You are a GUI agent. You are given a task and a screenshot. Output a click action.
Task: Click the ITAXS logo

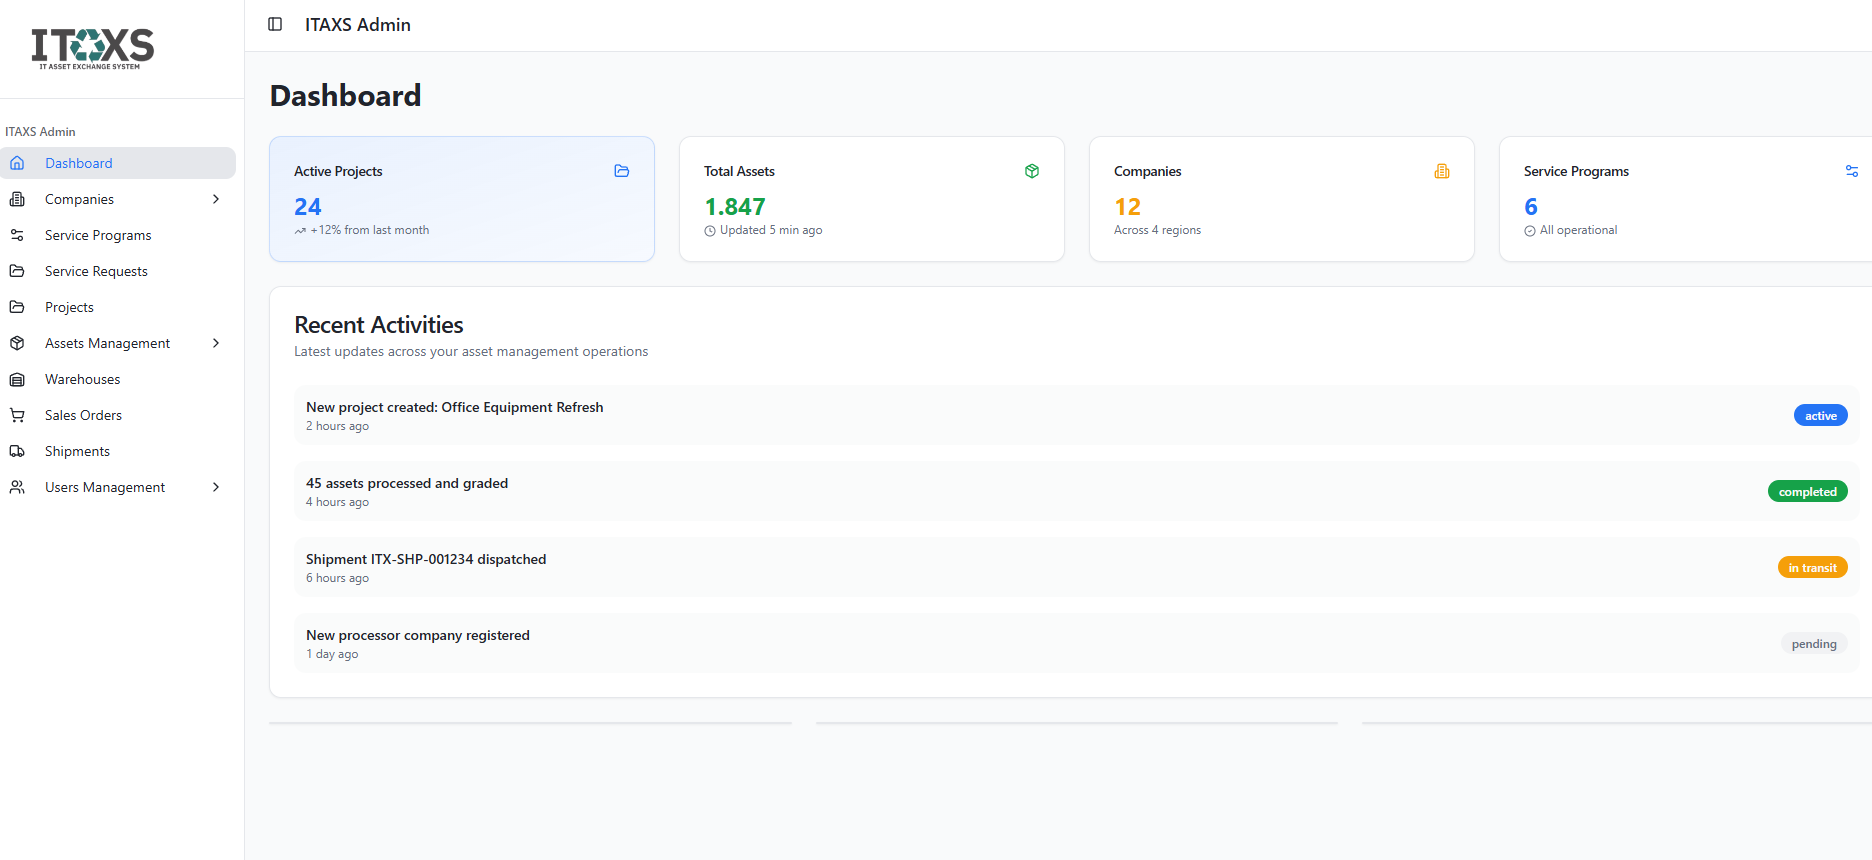92,48
